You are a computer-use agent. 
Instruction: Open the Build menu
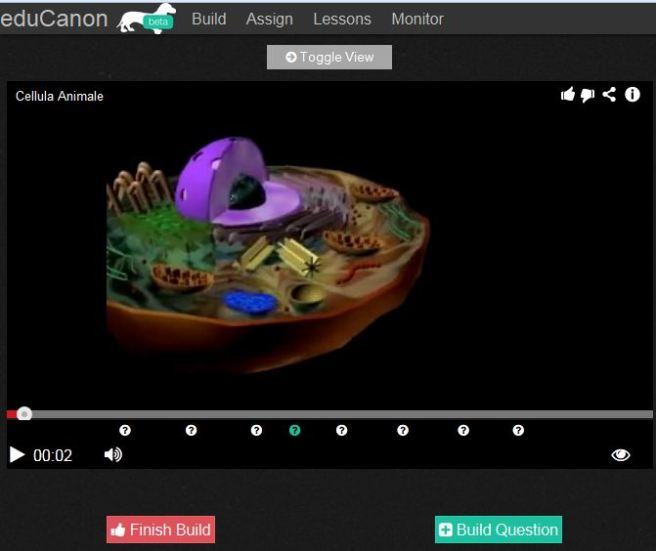[209, 19]
